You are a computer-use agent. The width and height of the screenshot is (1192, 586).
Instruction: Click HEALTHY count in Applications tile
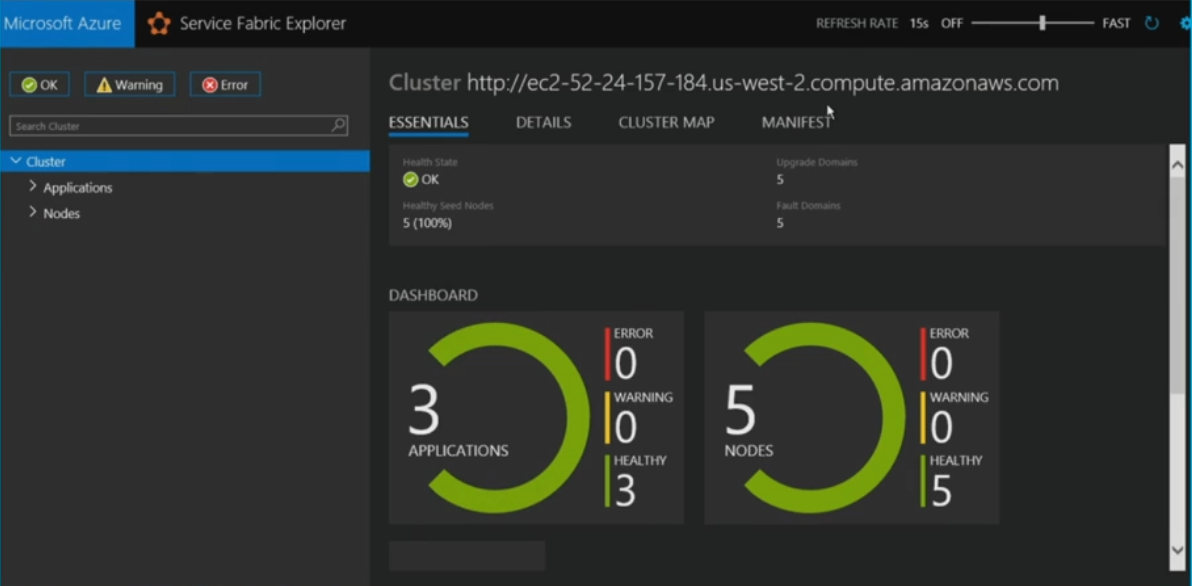tap(625, 491)
